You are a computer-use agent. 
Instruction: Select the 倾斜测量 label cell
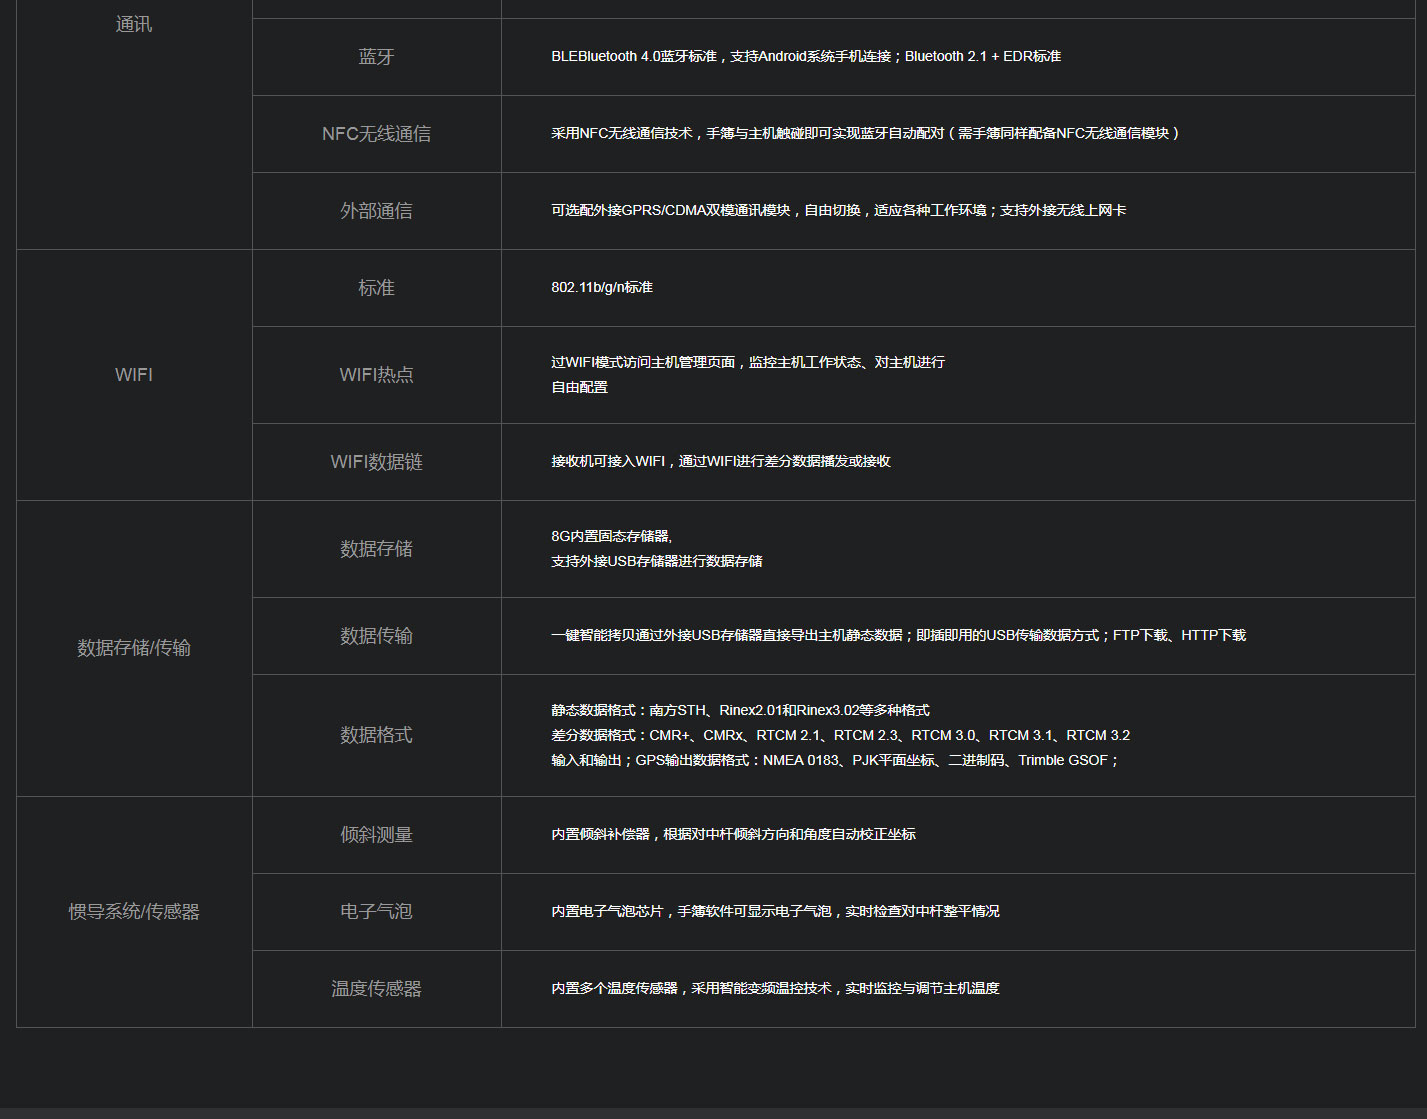tap(376, 835)
